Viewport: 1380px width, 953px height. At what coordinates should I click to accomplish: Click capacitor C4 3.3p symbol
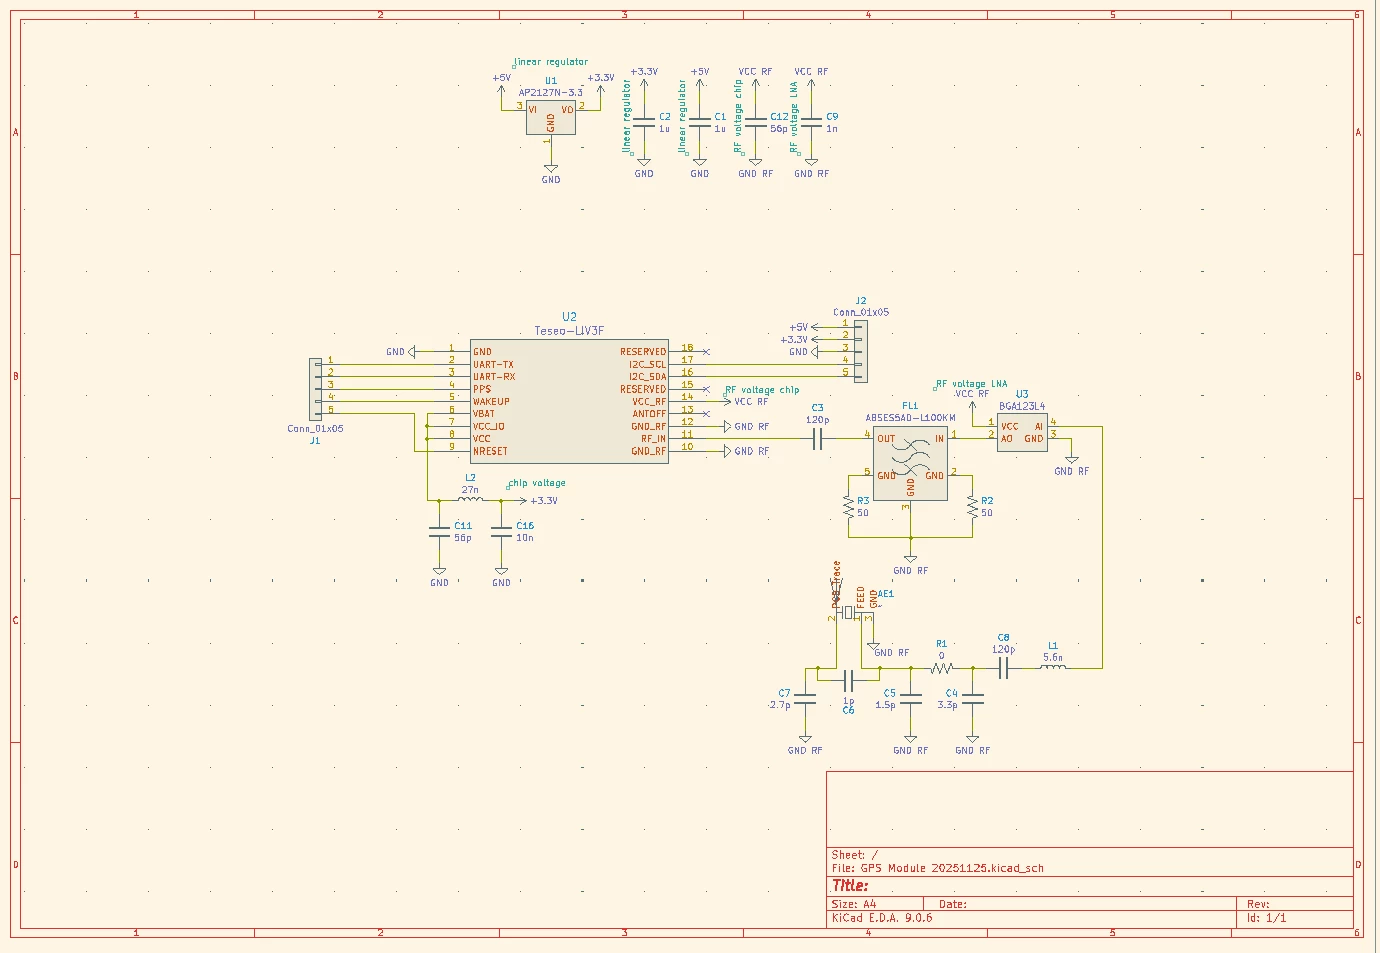972,699
